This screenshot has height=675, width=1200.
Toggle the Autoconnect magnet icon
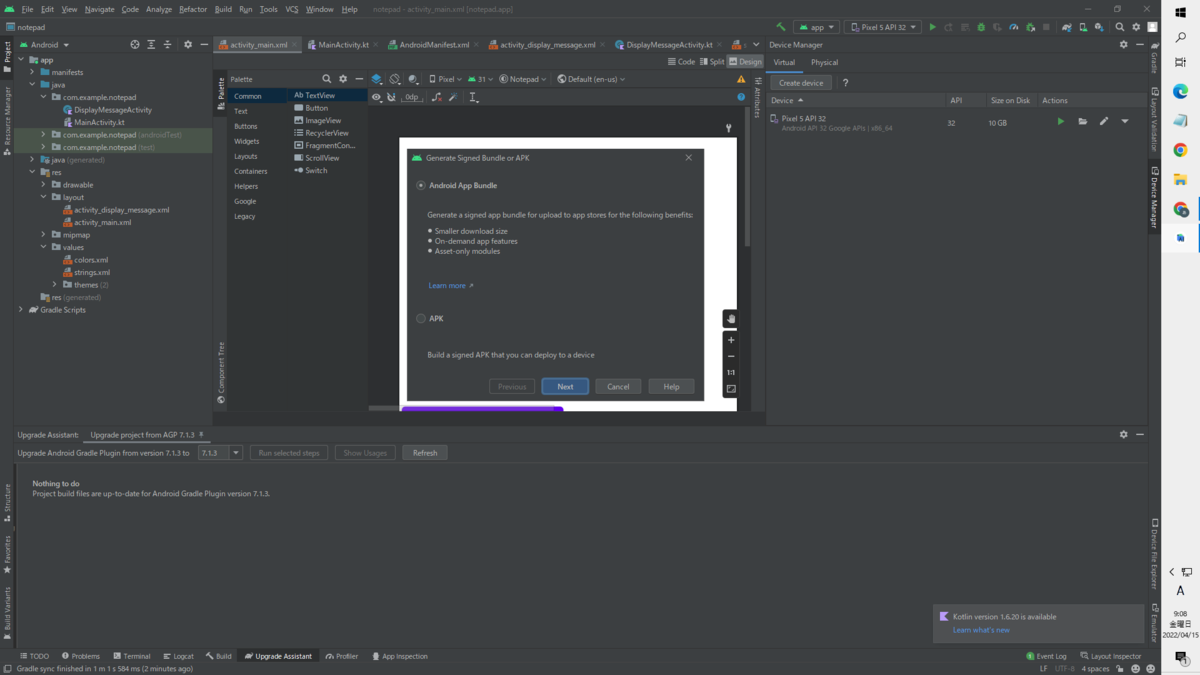pyautogui.click(x=391, y=97)
